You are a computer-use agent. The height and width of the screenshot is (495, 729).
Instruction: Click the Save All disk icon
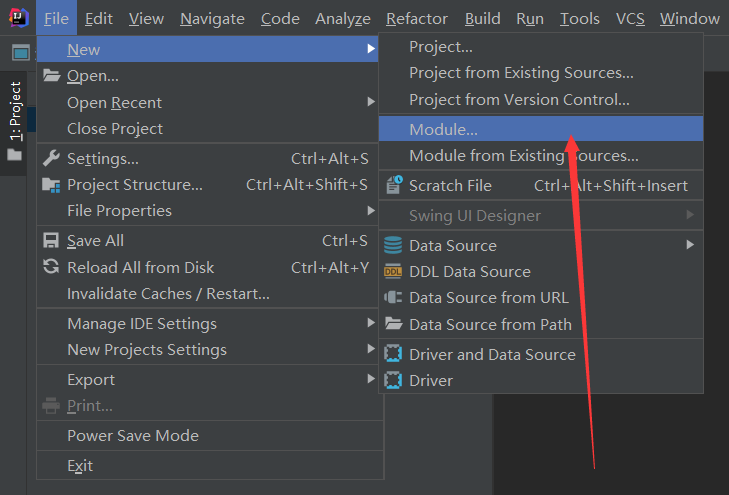(51, 241)
